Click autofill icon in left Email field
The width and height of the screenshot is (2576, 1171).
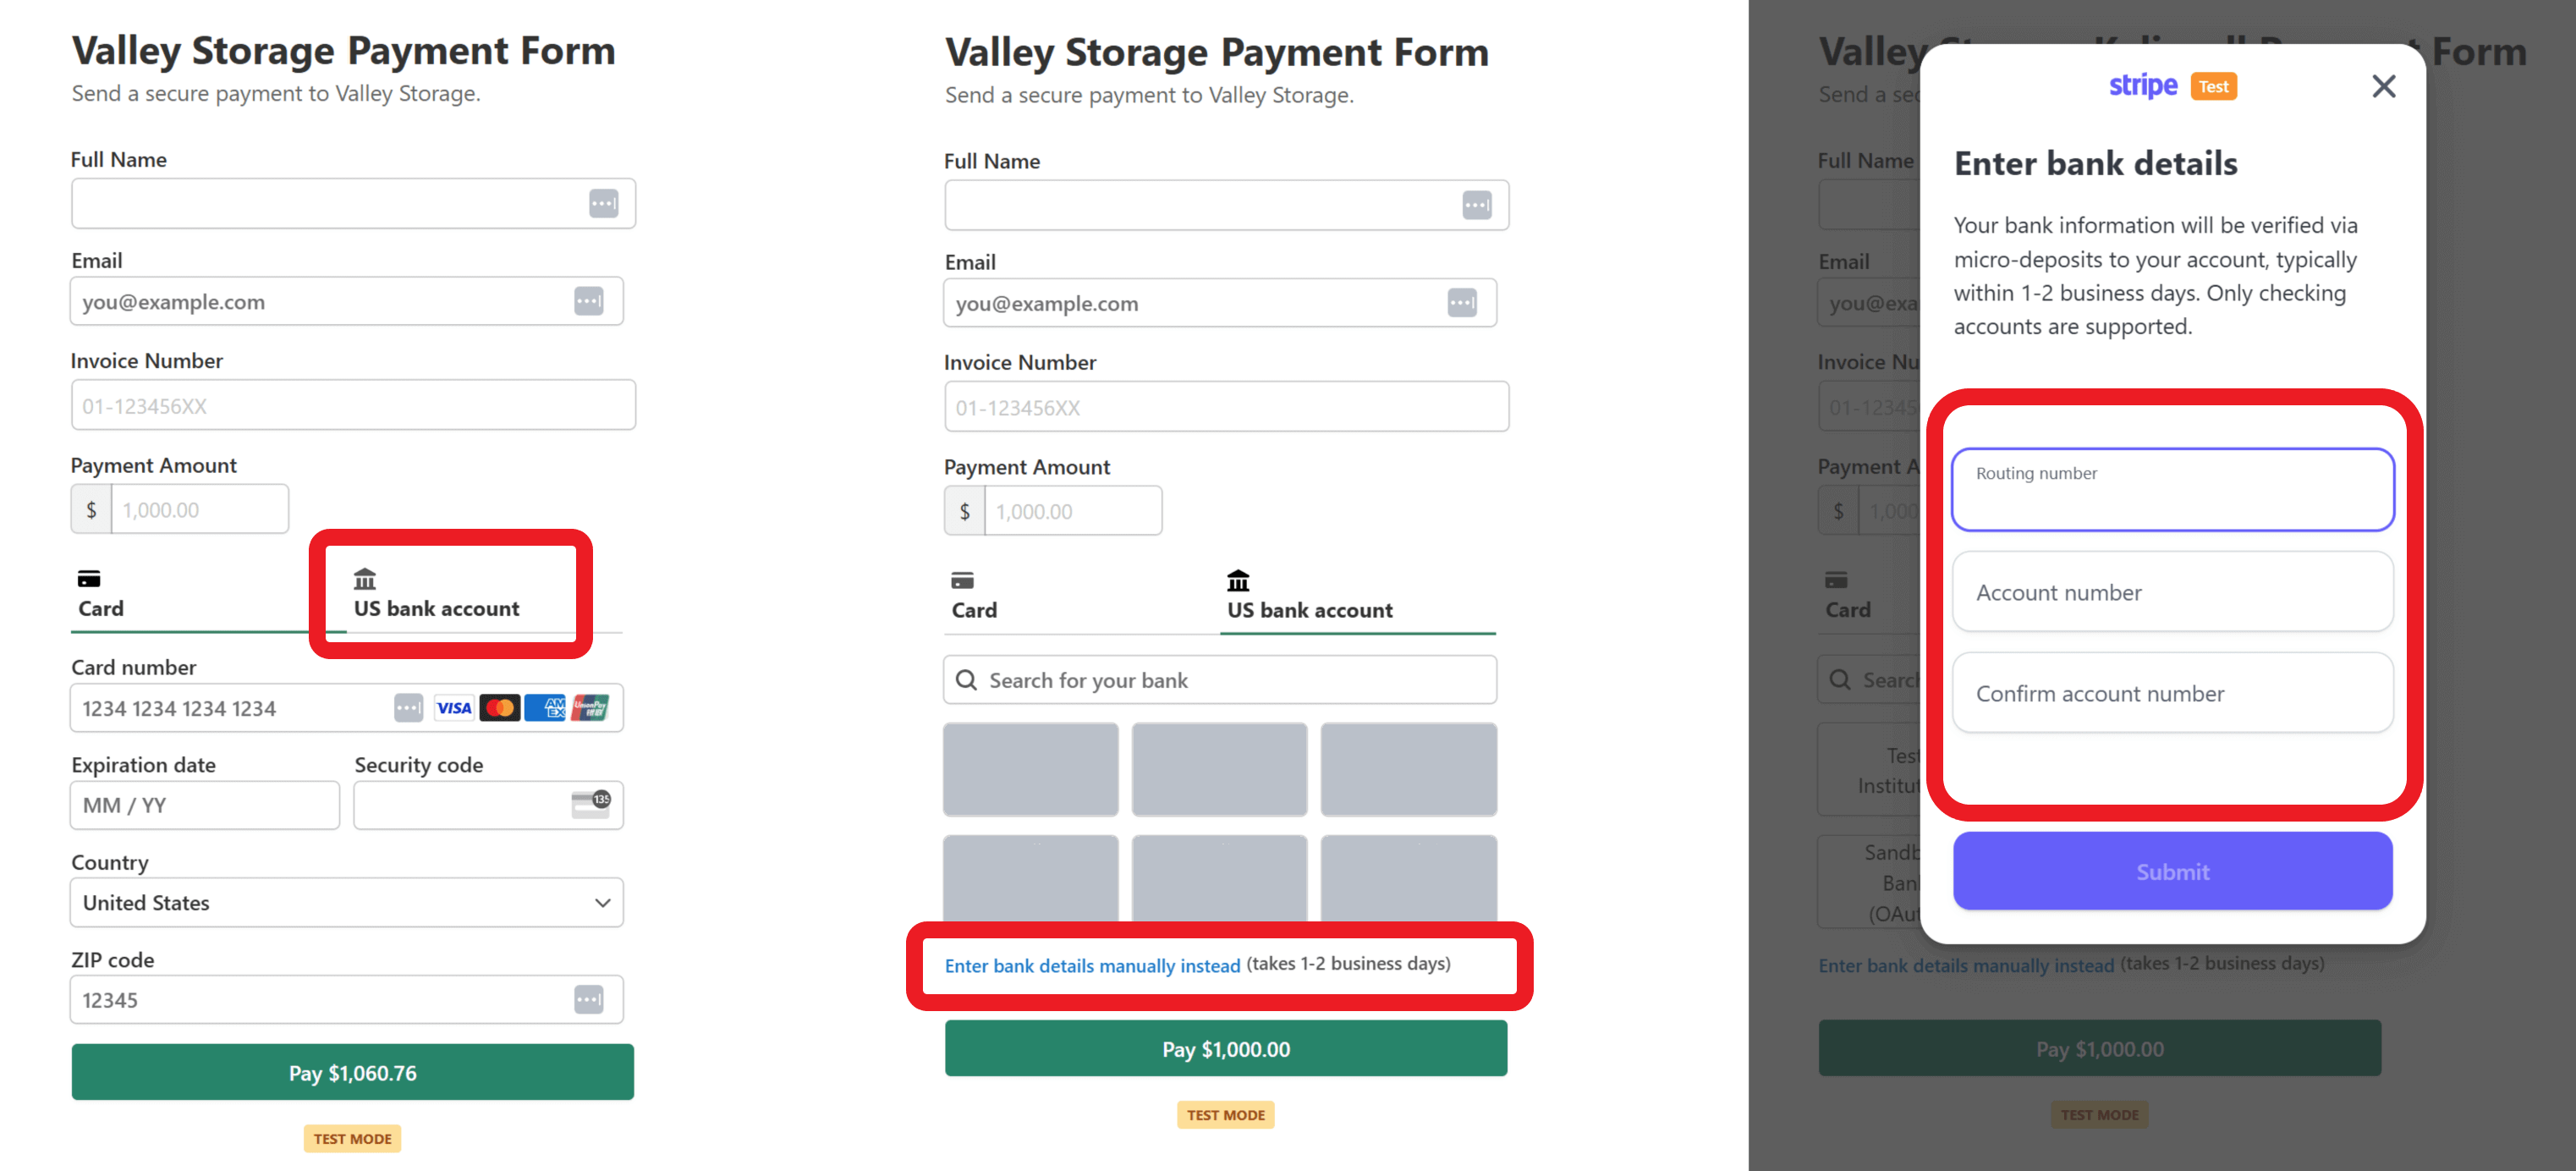pyautogui.click(x=589, y=301)
